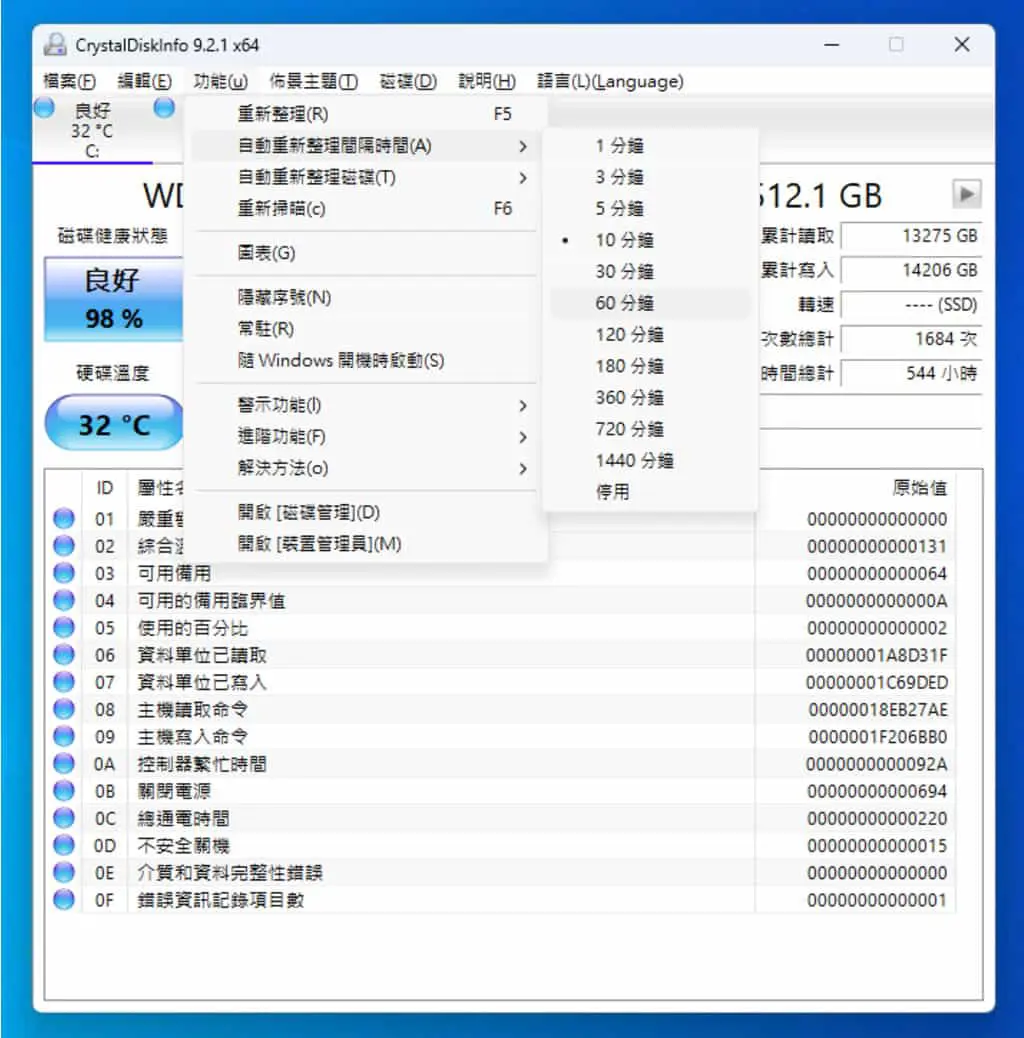This screenshot has width=1024, height=1038.
Task: Click status orb of attribute 03 可用備用
Action: click(64, 573)
